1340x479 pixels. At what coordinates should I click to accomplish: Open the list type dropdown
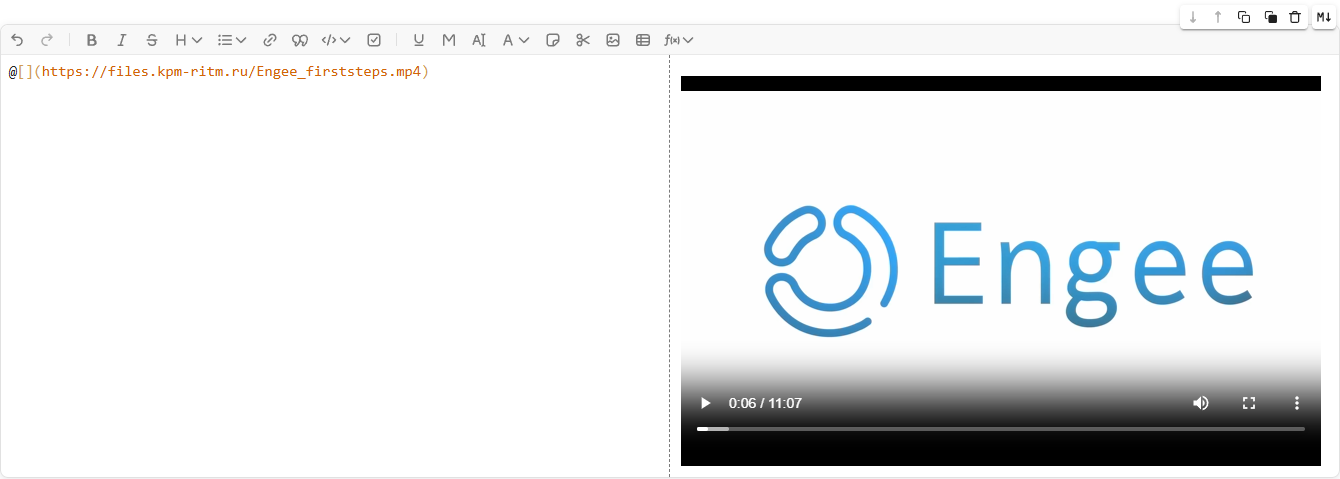(232, 40)
